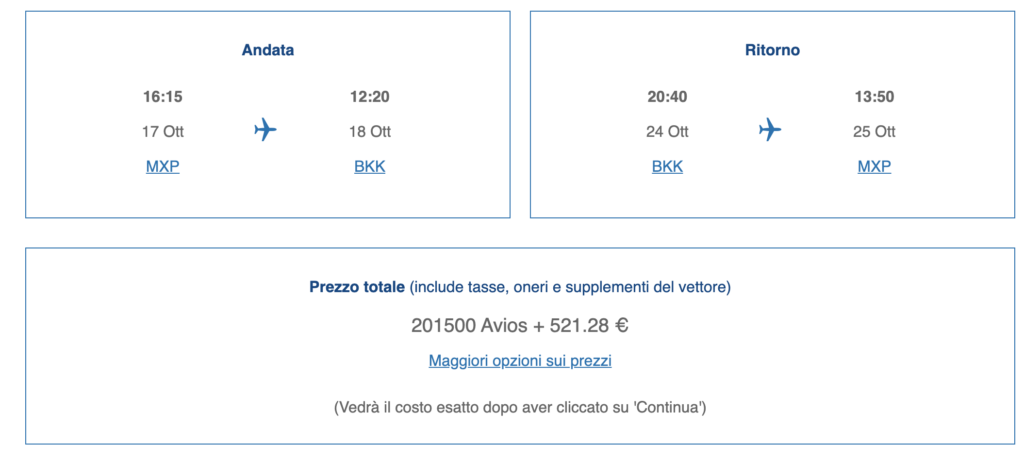Open the Maggiori opzioni sui prezzi link
Image resolution: width=1024 pixels, height=462 pixels.
coord(520,361)
